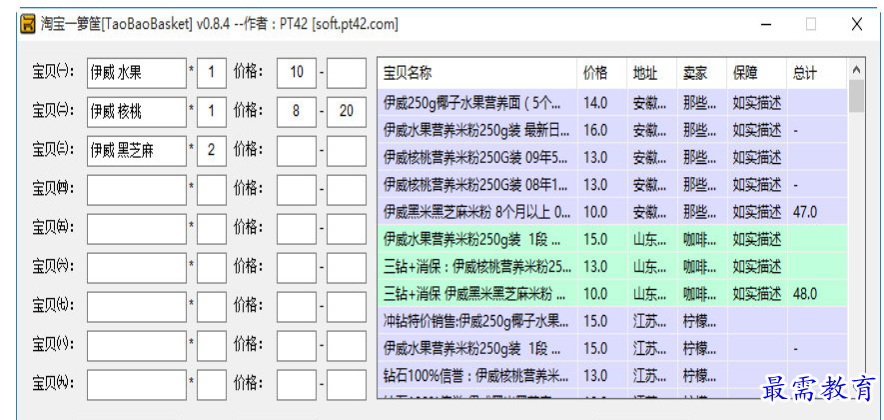Select row 伊威黑米黑芝麻米粉 8个月以上
This screenshot has width=884, height=420.
613,211
